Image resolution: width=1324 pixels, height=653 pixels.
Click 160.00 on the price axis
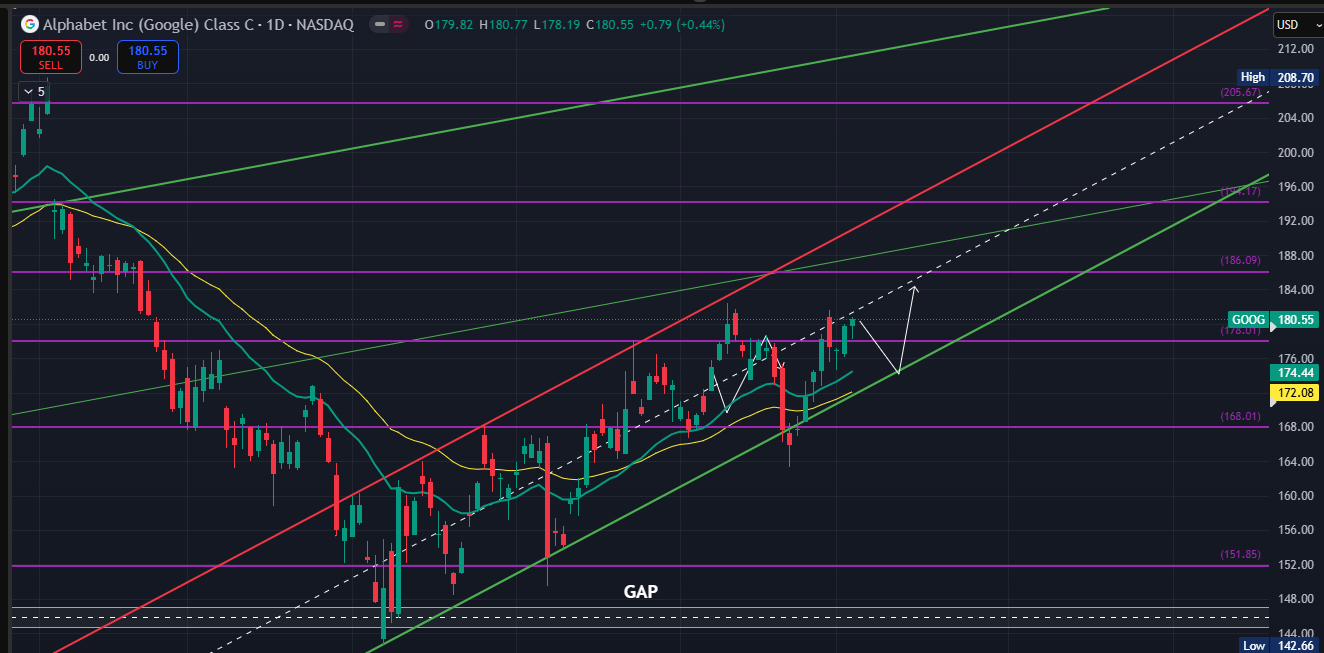click(x=1295, y=496)
